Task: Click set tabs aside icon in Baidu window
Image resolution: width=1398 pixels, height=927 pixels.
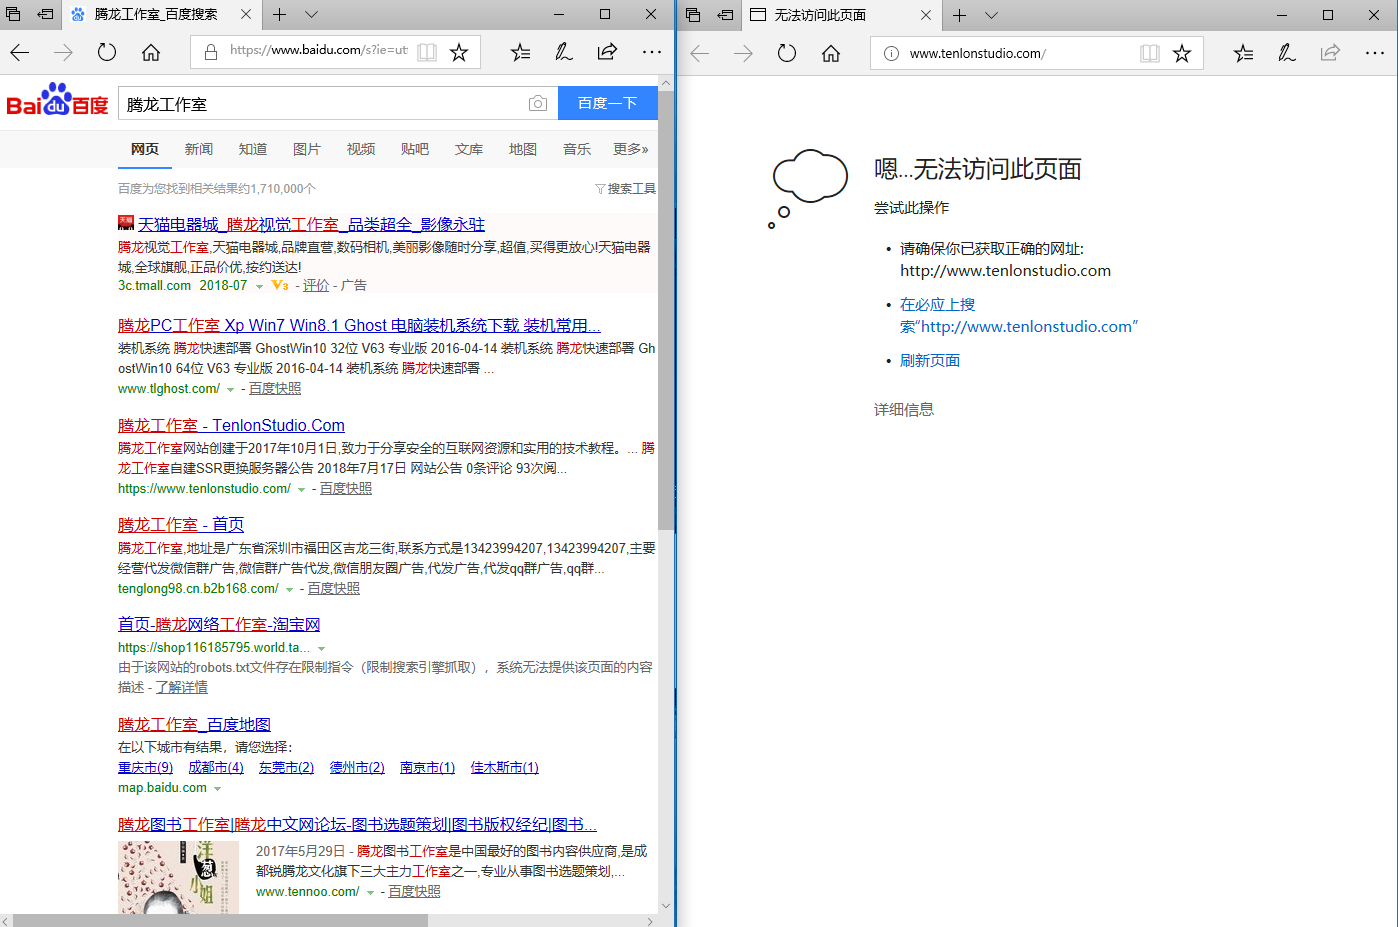Action: point(45,14)
